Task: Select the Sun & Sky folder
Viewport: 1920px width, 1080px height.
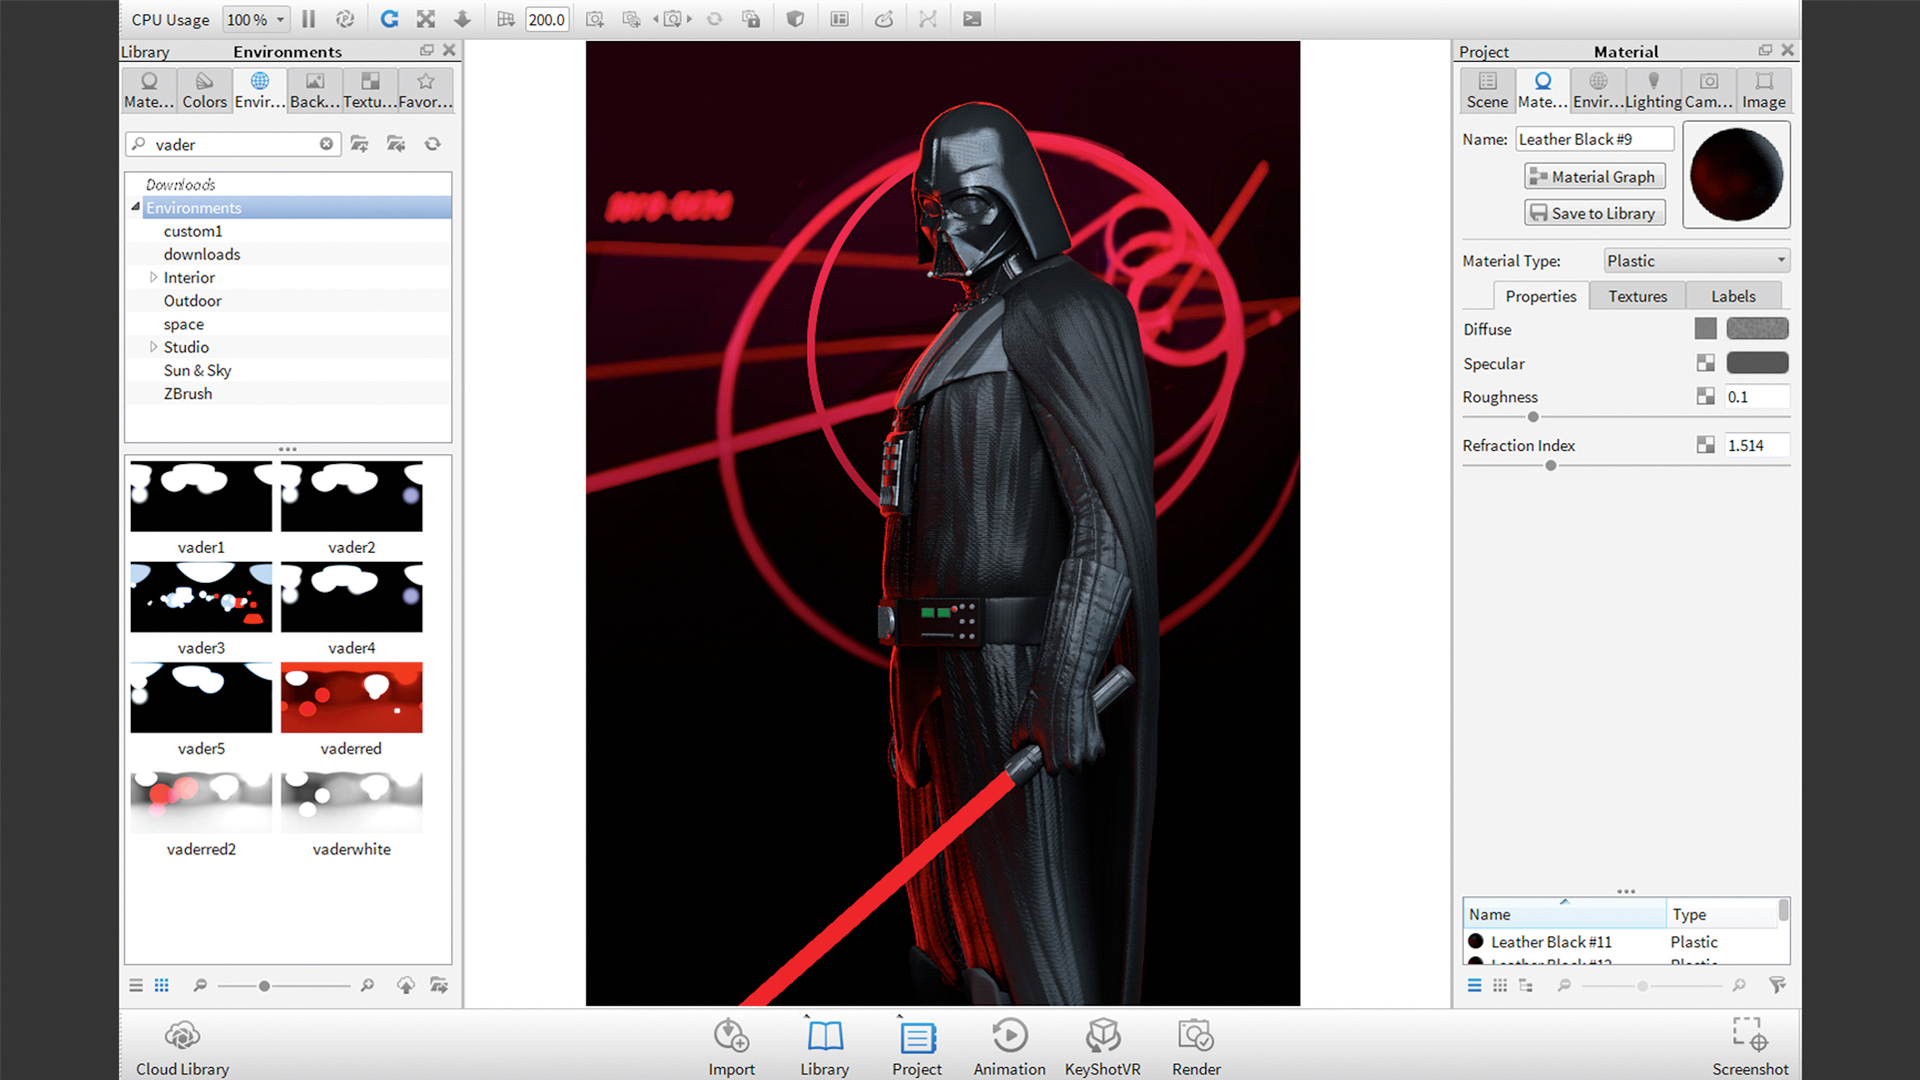Action: point(198,370)
